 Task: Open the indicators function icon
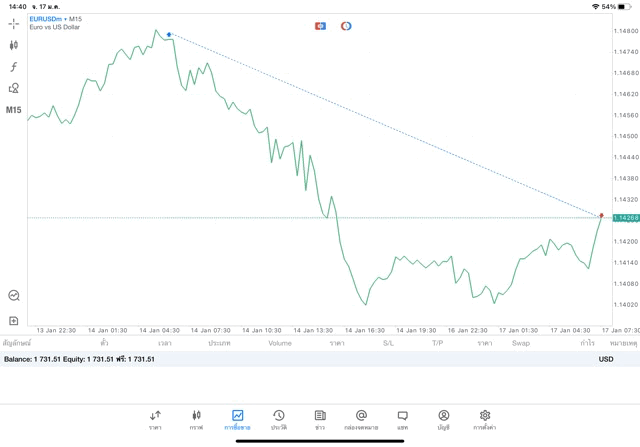click(14, 67)
